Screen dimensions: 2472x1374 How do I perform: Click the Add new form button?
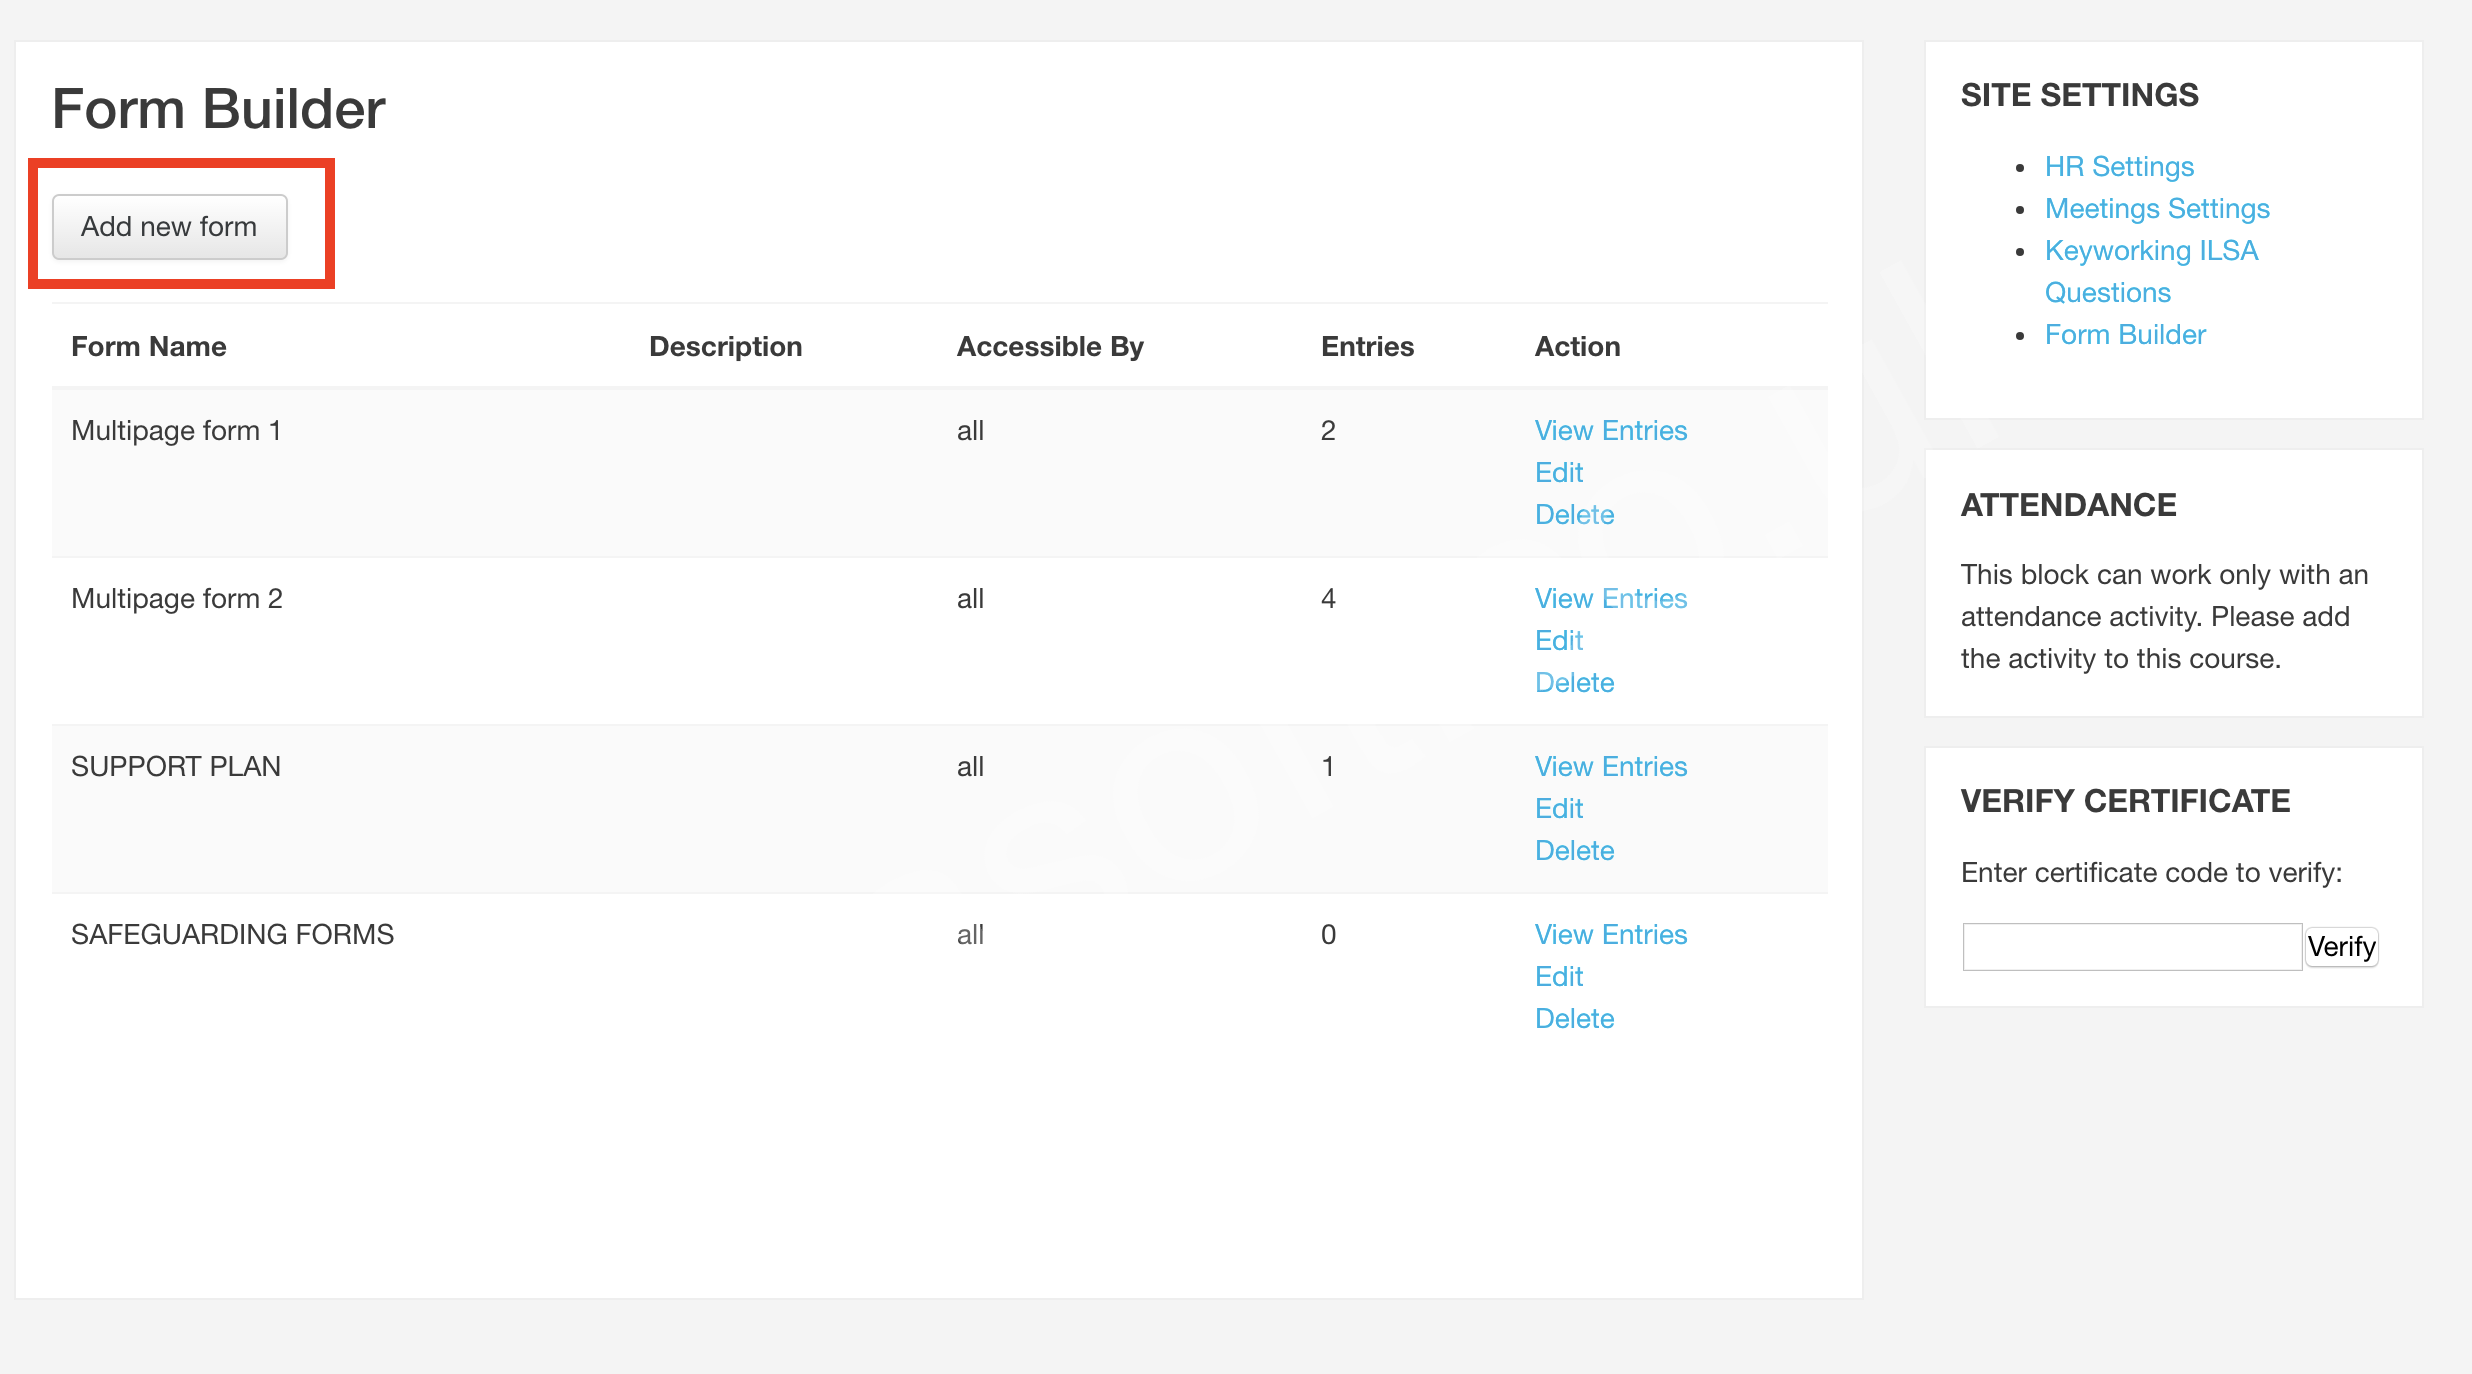(170, 227)
